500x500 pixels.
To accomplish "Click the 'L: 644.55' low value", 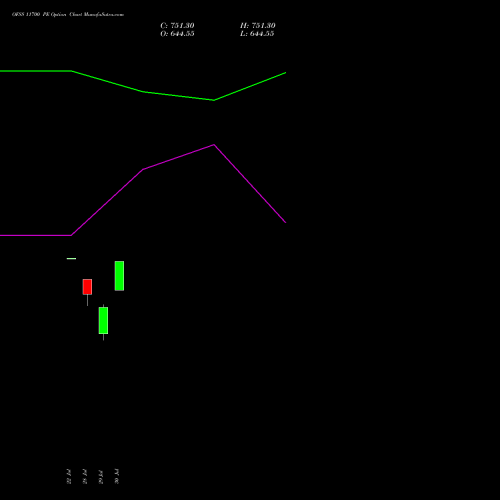I will click(257, 34).
